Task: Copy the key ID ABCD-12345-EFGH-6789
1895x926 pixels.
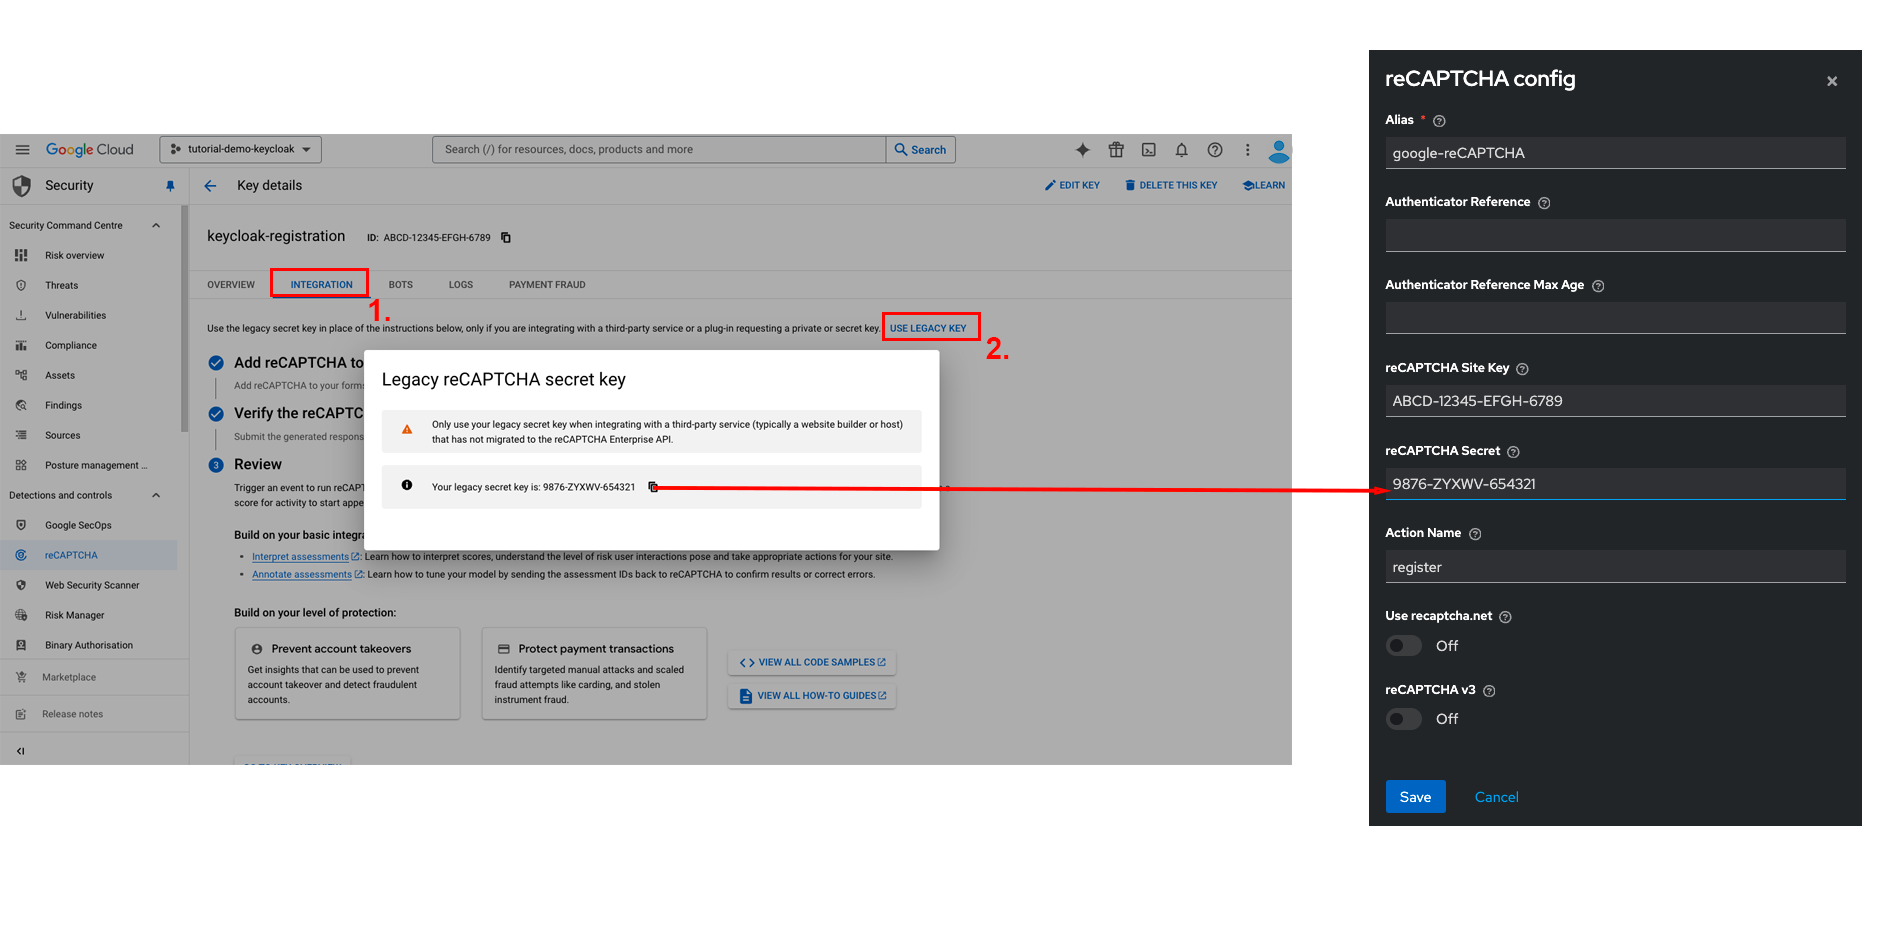Action: tap(506, 238)
